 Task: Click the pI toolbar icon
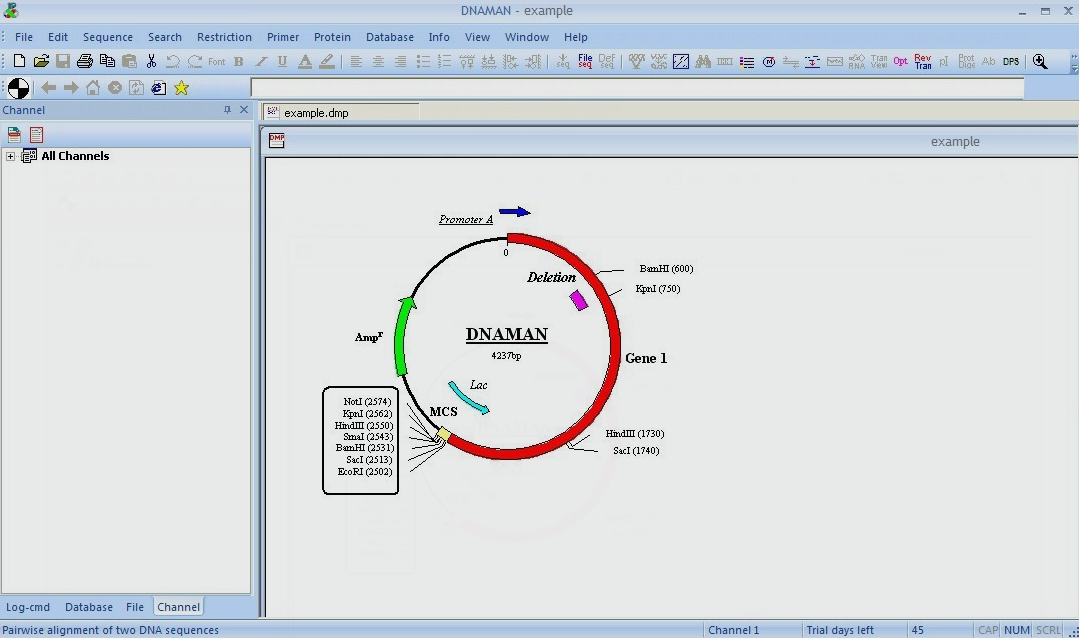tap(943, 61)
